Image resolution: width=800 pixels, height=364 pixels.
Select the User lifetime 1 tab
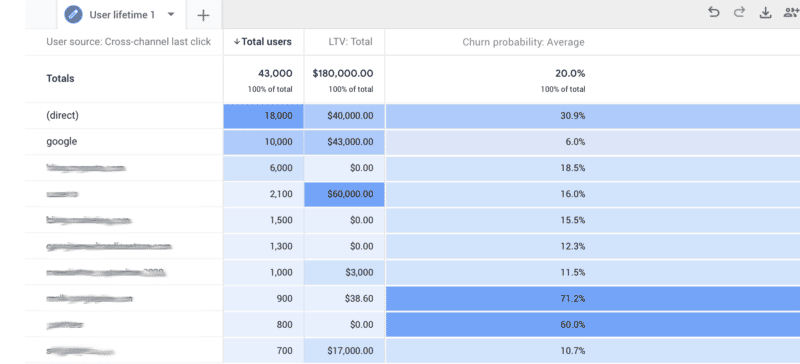pyautogui.click(x=122, y=15)
